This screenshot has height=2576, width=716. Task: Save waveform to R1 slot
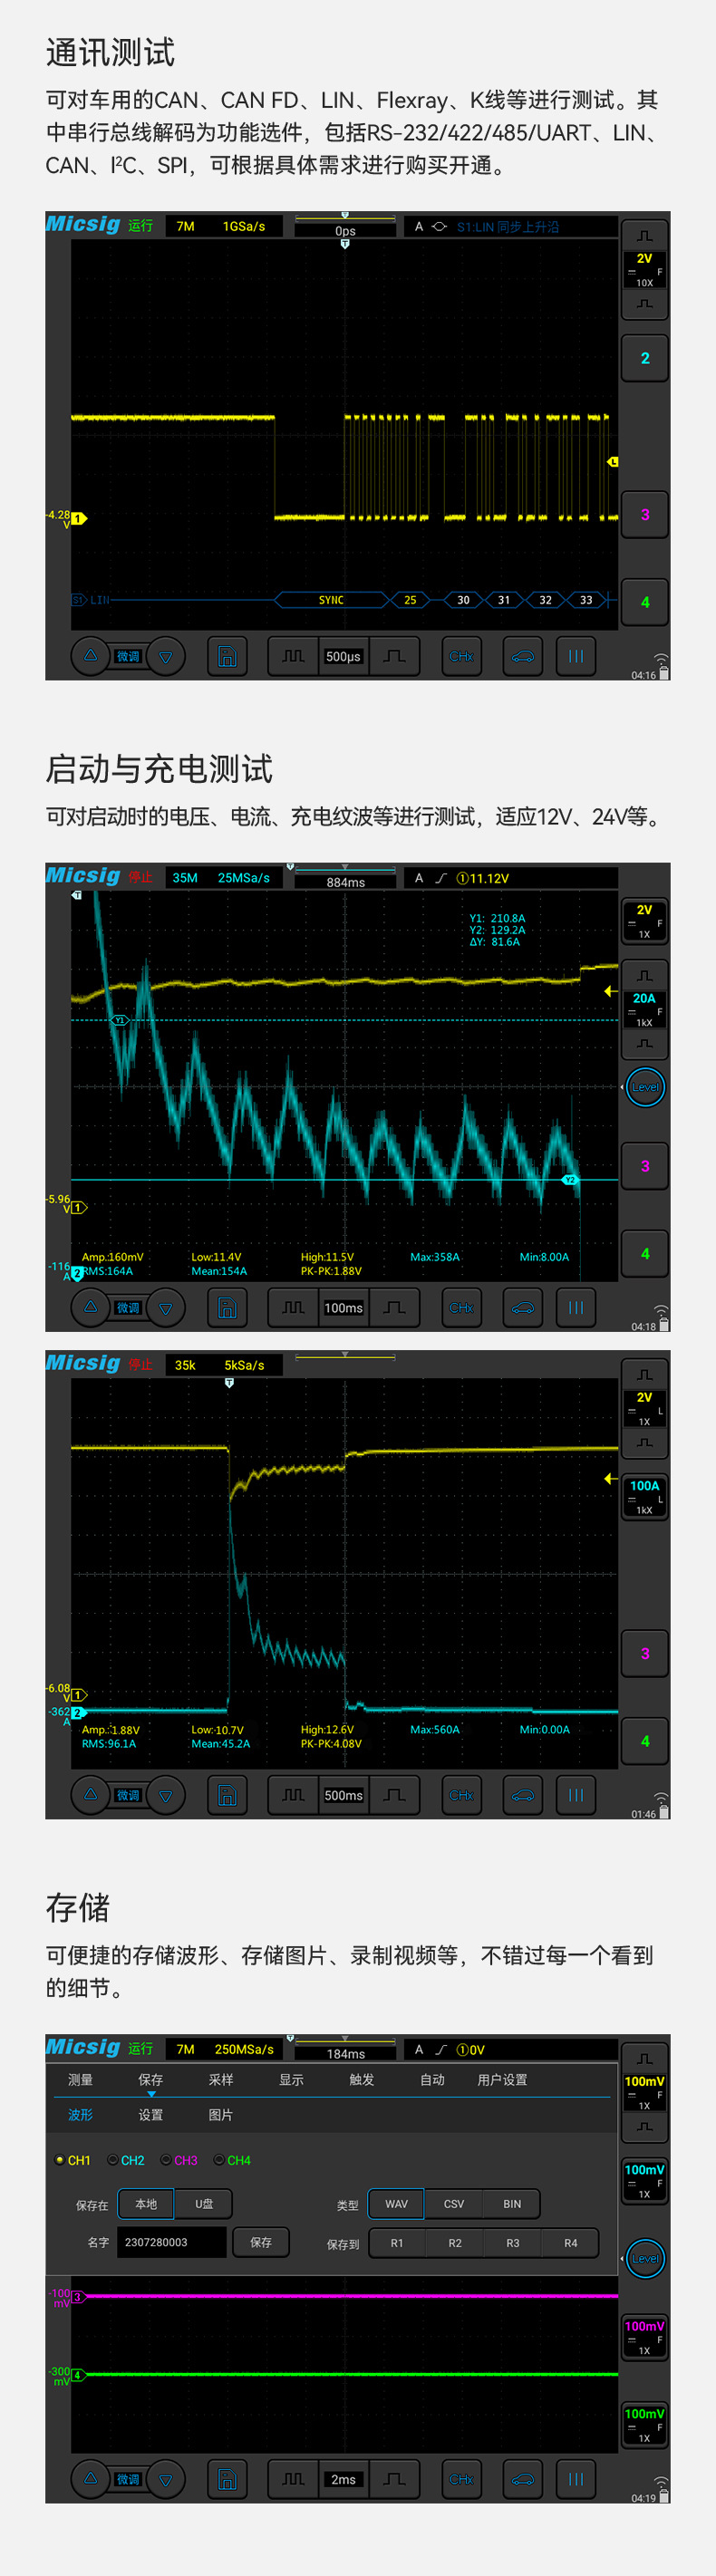pyautogui.click(x=397, y=2244)
